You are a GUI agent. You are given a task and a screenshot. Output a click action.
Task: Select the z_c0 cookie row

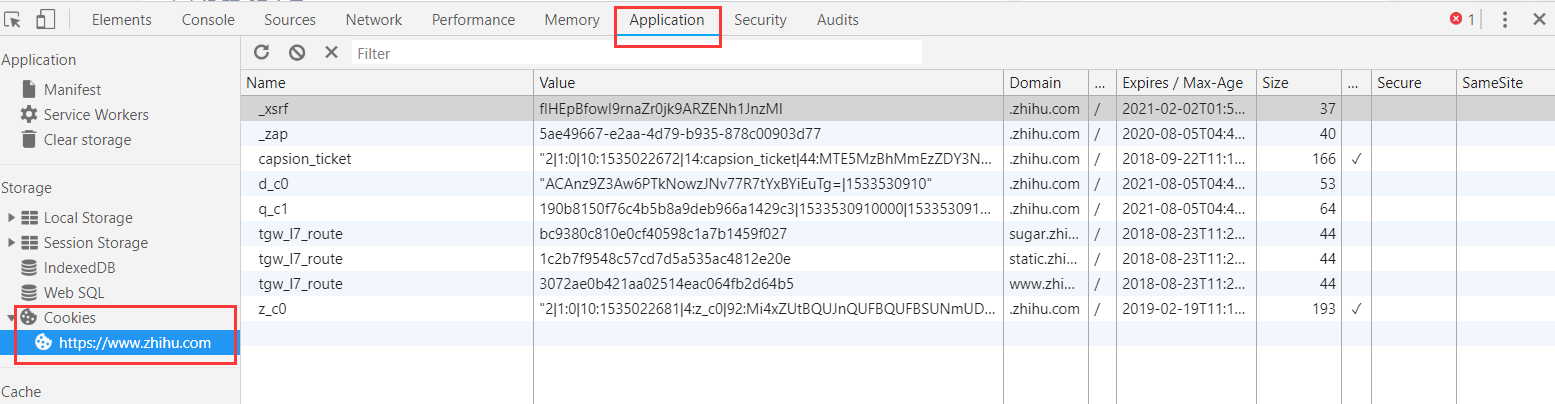click(x=898, y=308)
